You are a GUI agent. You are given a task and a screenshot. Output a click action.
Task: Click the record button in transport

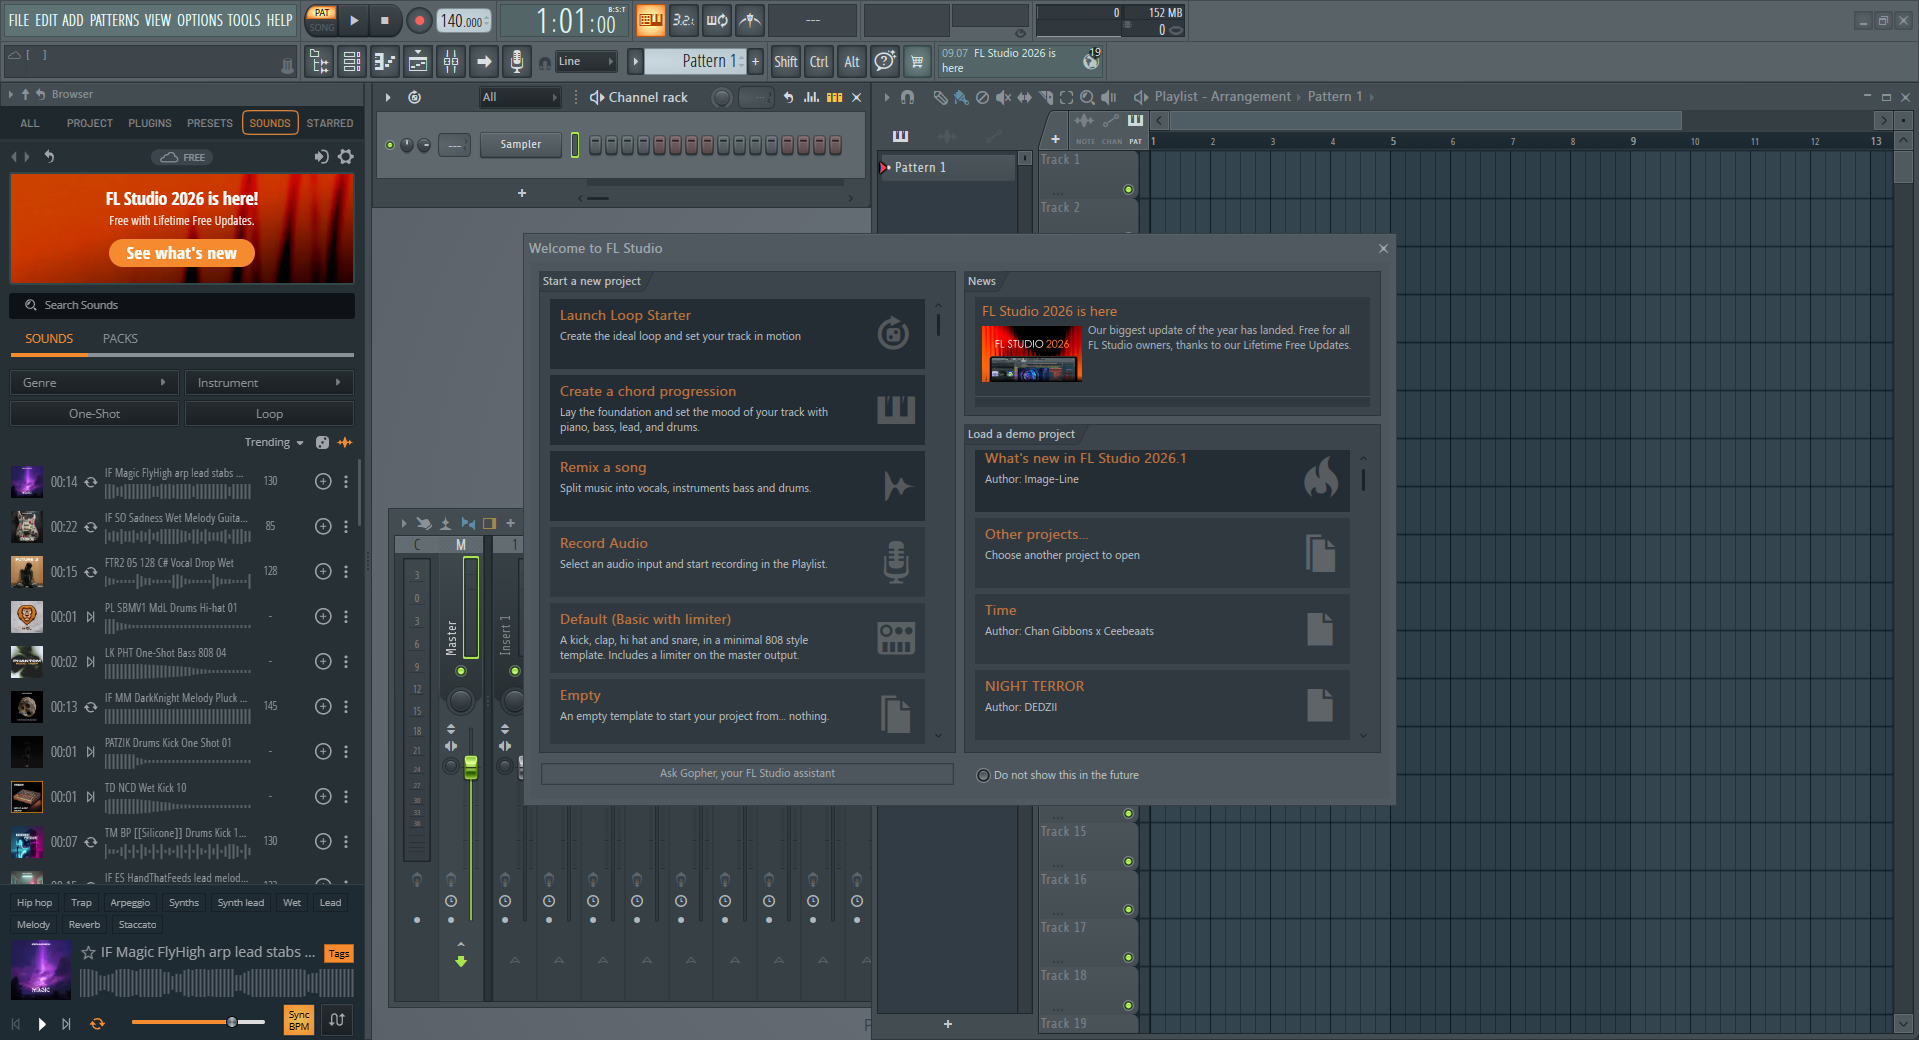[419, 20]
